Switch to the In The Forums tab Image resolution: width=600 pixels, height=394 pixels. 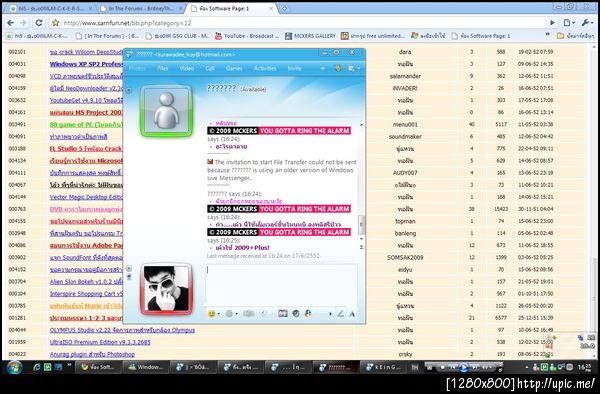(x=140, y=8)
